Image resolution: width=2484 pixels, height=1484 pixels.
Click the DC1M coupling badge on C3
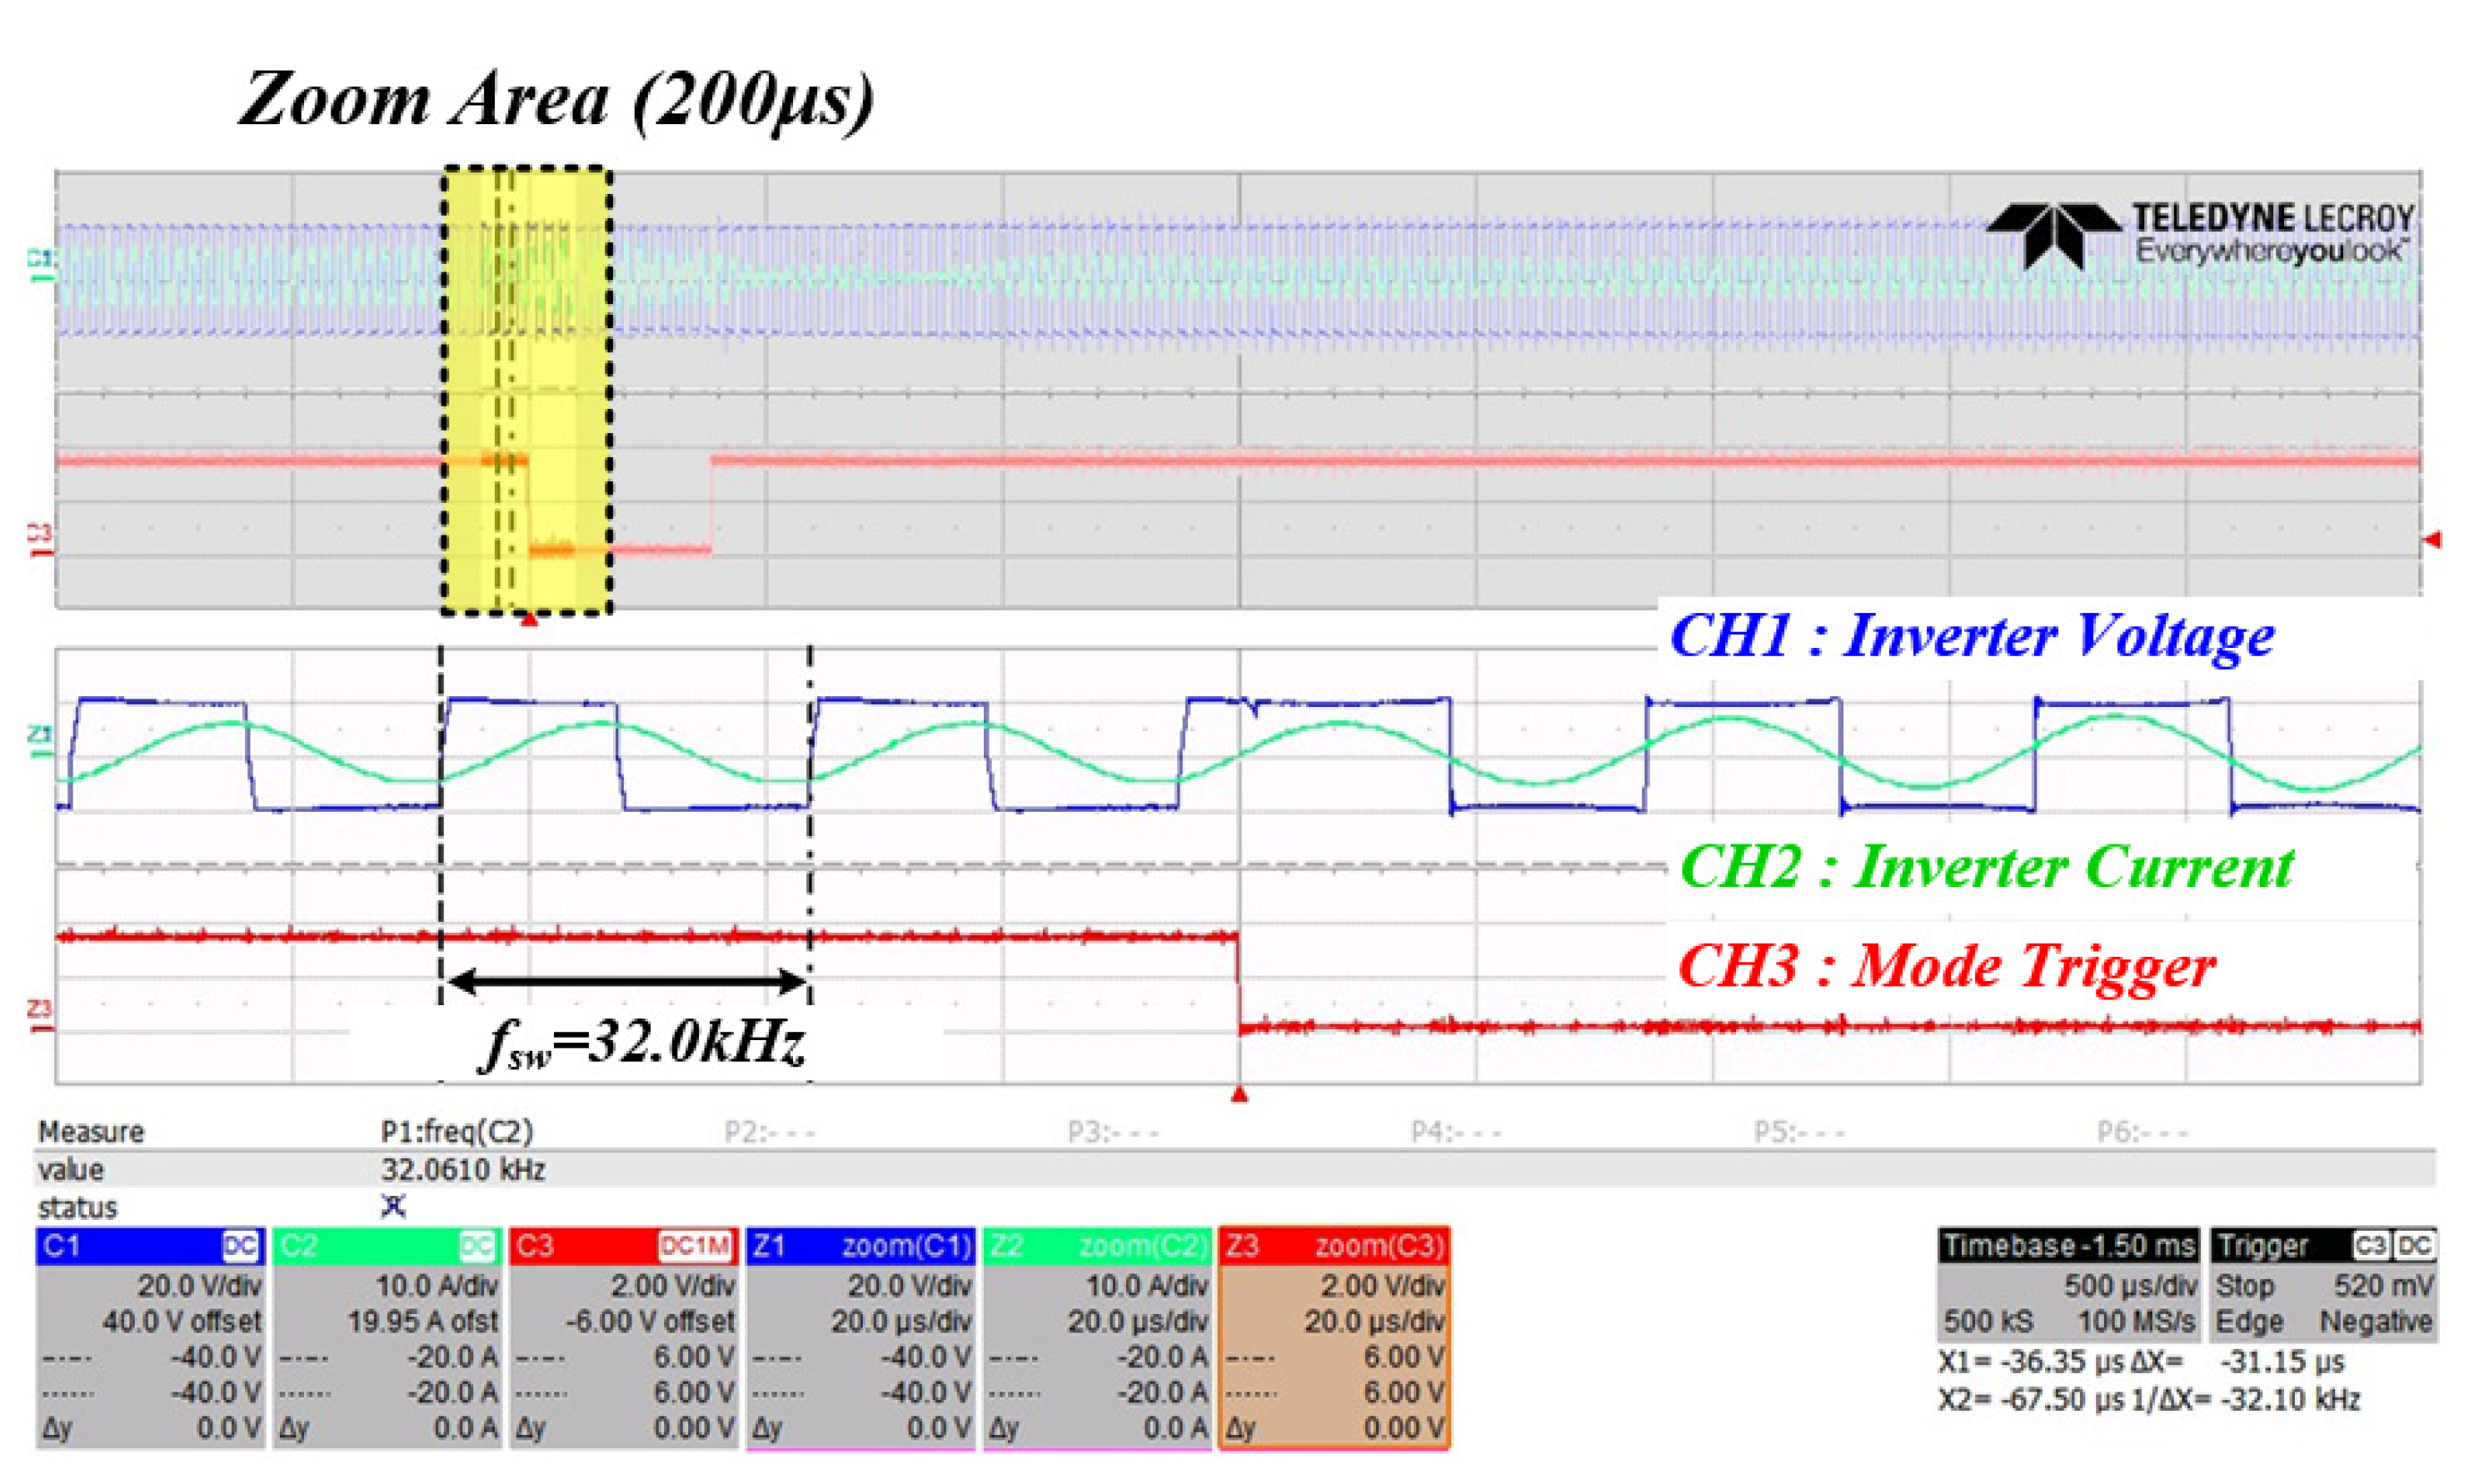(x=695, y=1246)
